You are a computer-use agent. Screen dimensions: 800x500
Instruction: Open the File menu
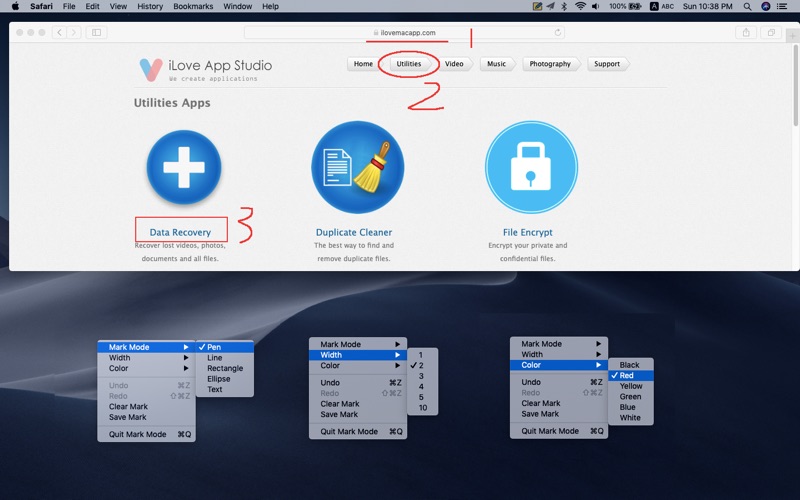[x=69, y=6]
